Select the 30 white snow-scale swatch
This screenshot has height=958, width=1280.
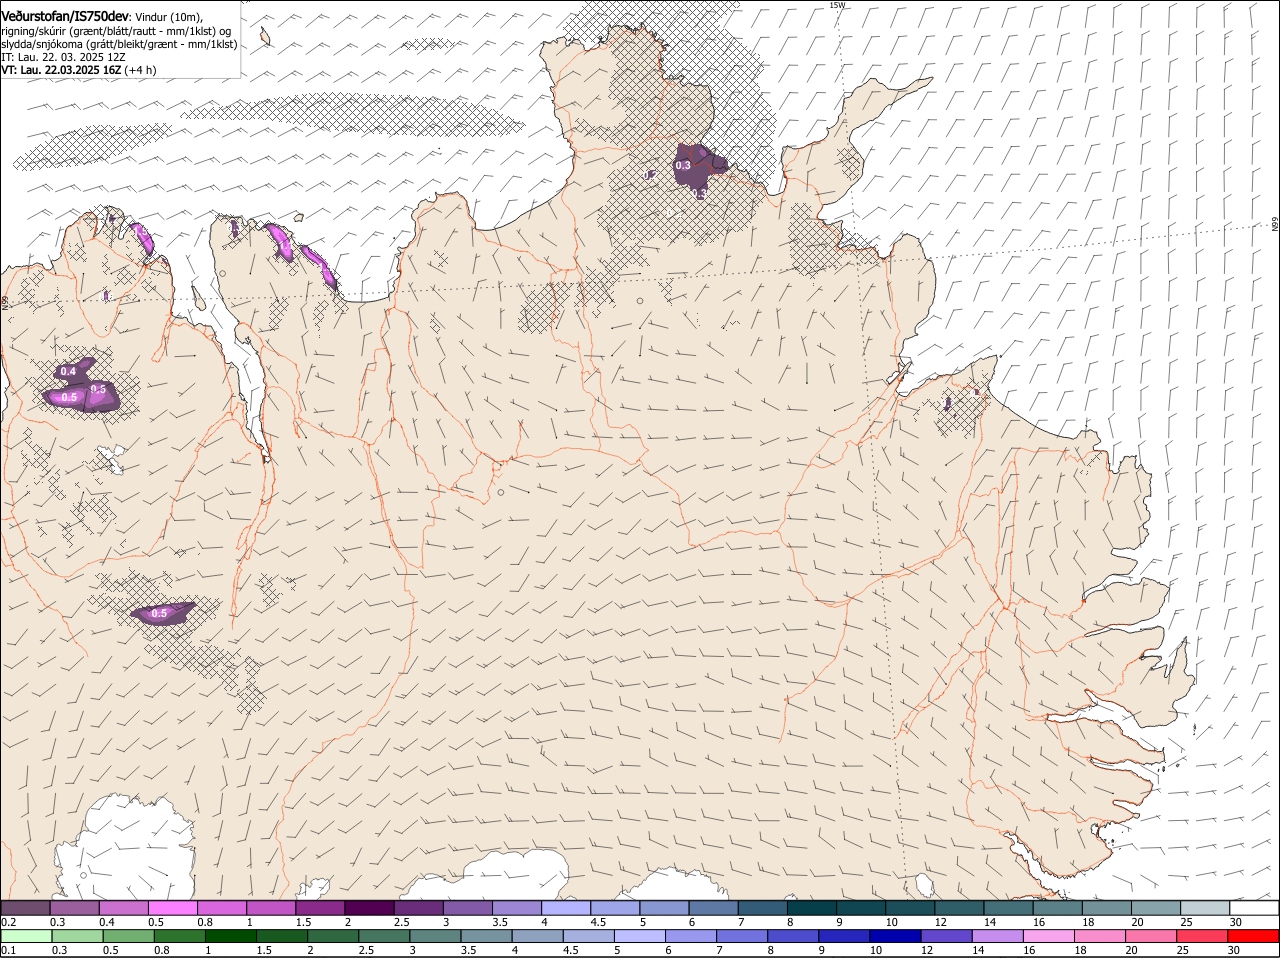click(1253, 907)
